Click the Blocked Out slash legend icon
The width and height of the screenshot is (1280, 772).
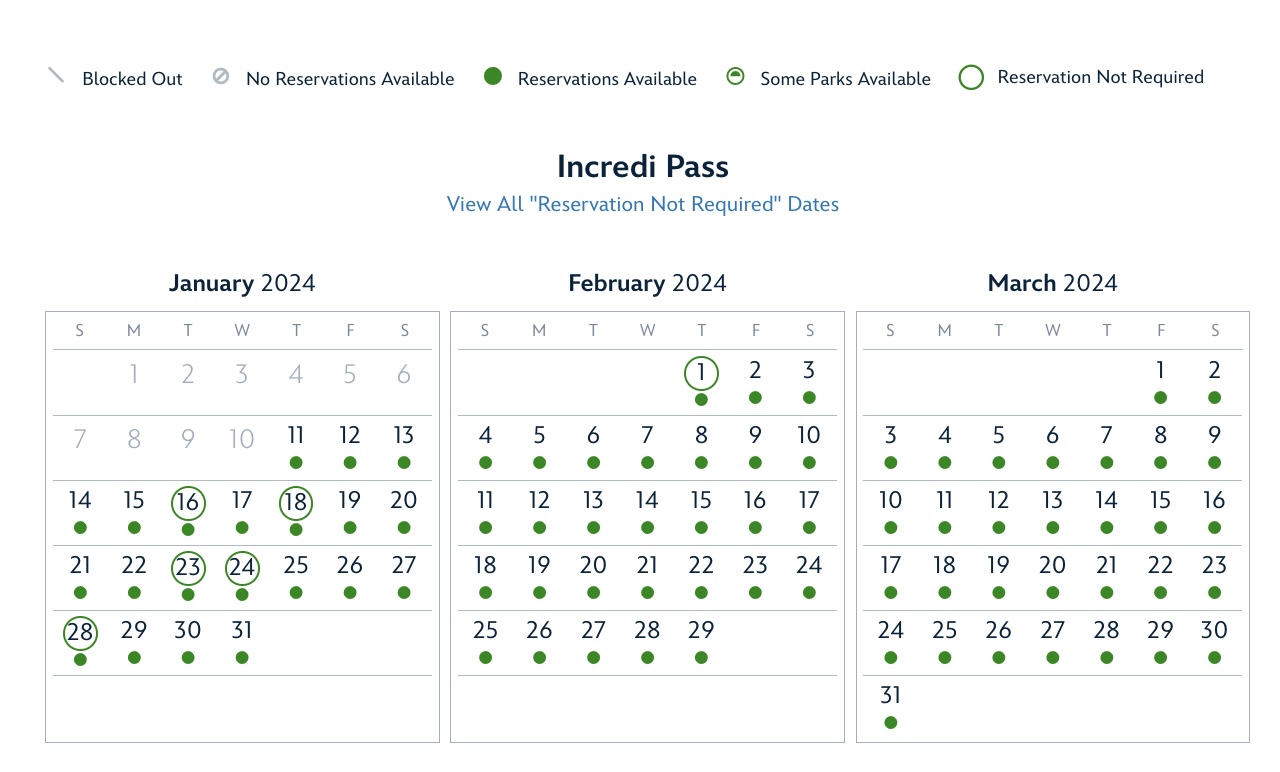pyautogui.click(x=56, y=76)
